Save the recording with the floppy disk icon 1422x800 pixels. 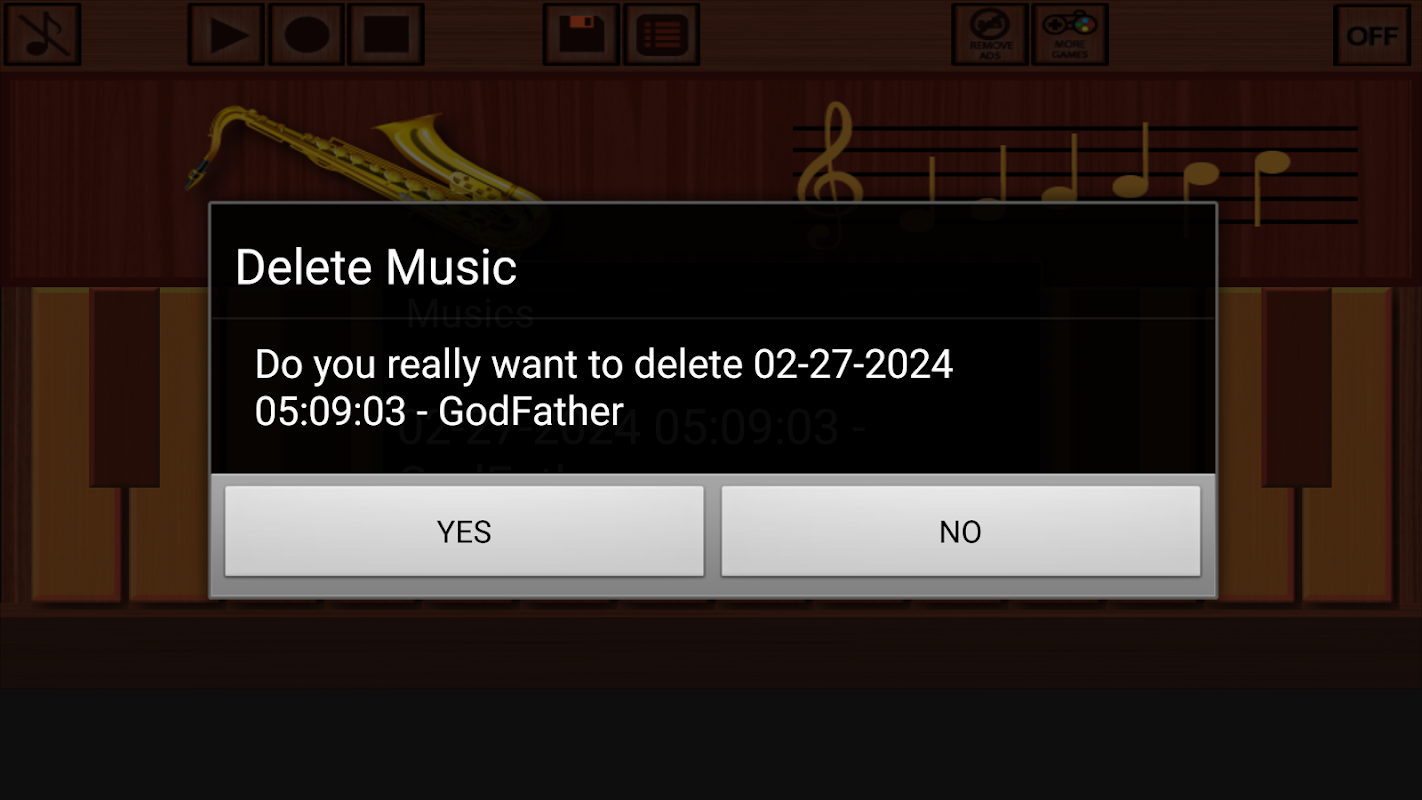(x=581, y=34)
